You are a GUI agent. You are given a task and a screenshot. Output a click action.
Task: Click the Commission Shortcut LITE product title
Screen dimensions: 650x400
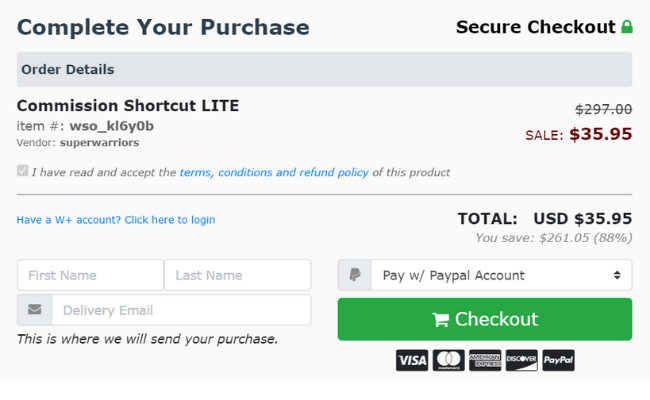128,106
